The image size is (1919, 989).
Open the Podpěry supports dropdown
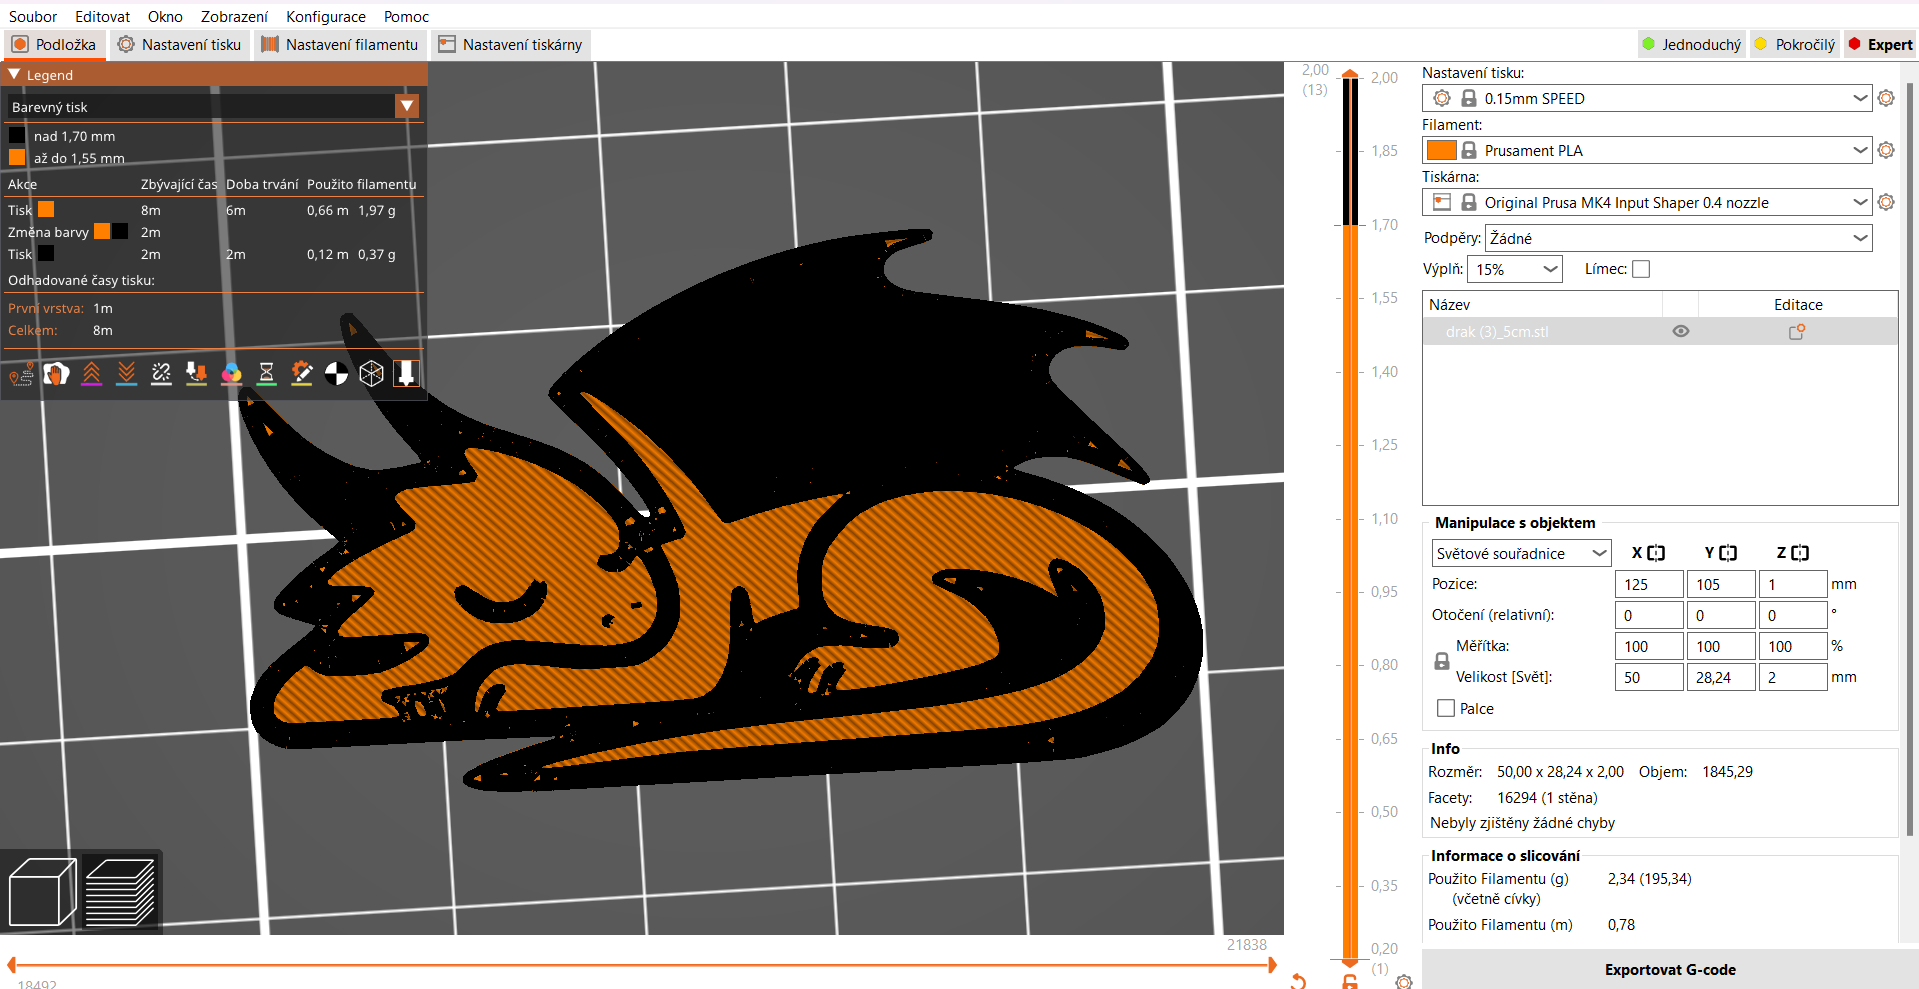[x=1679, y=238]
